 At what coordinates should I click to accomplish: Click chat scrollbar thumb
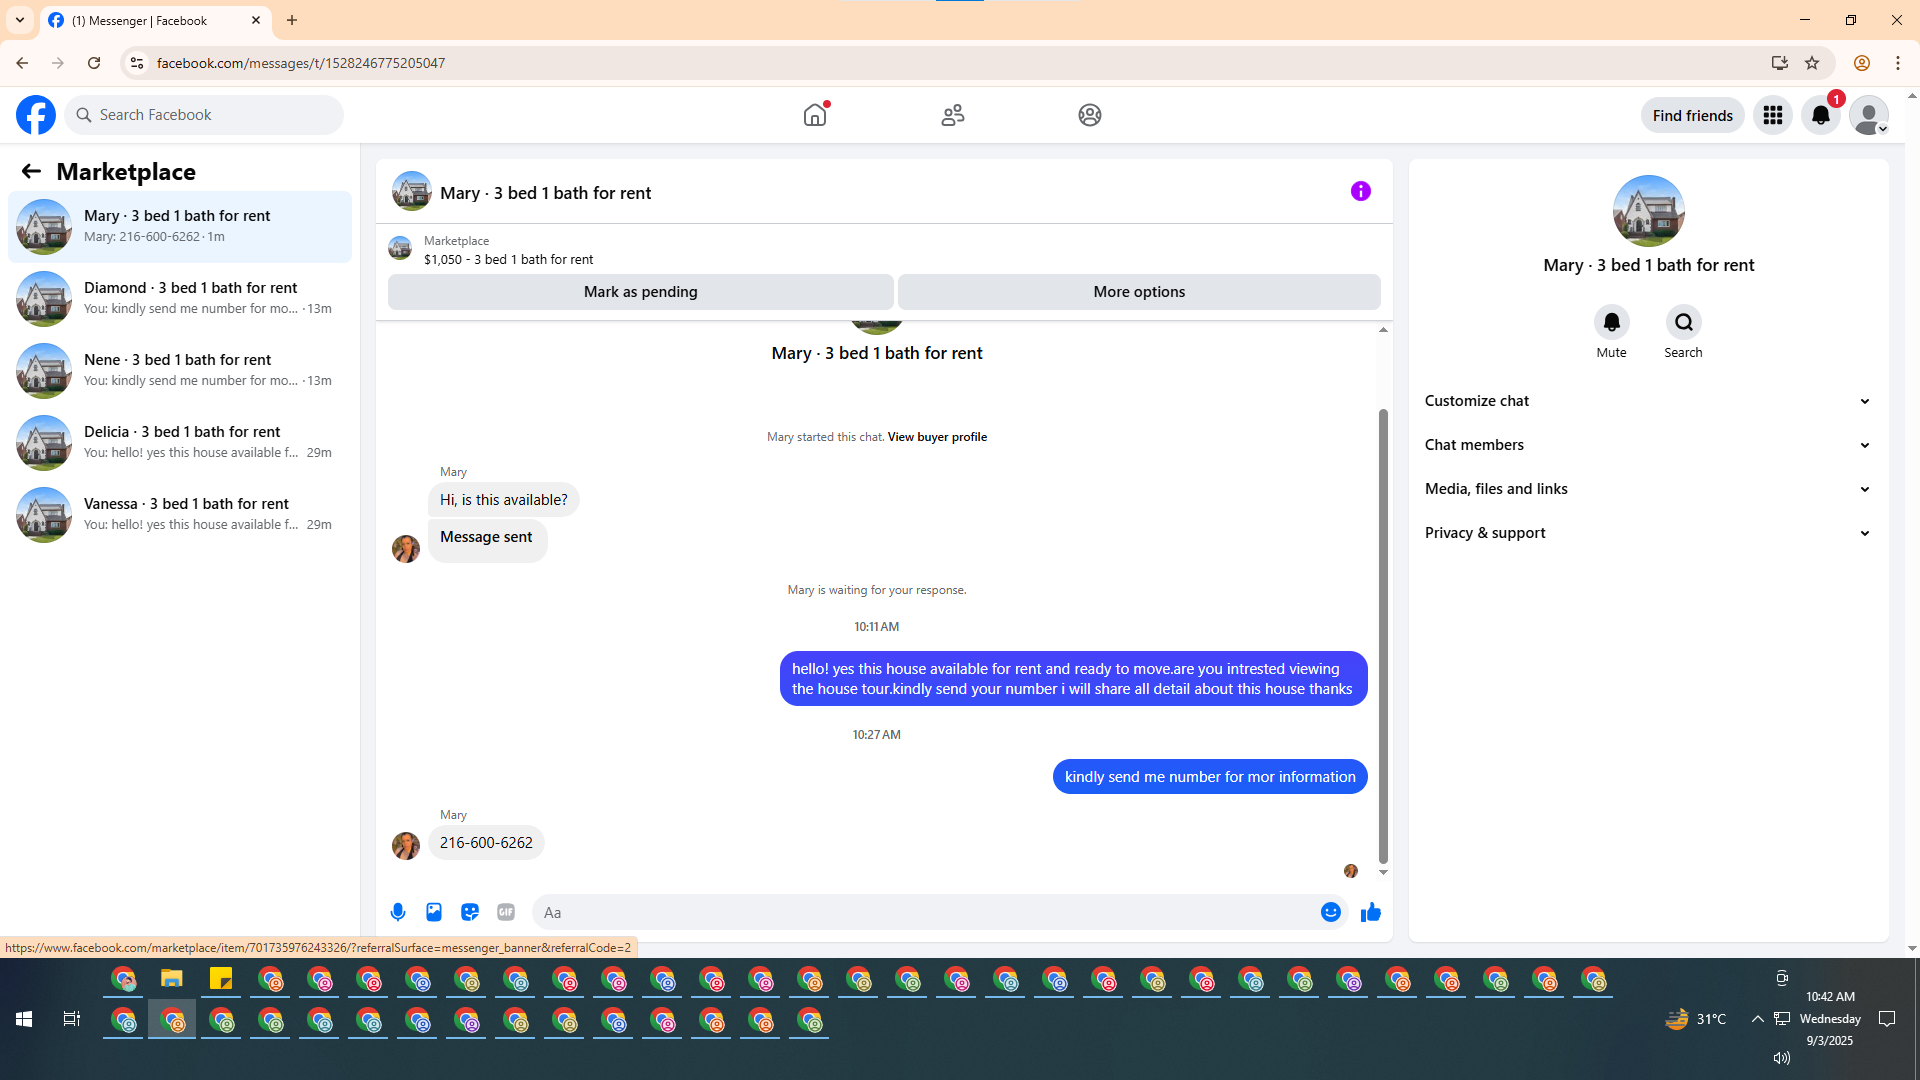(x=1383, y=635)
